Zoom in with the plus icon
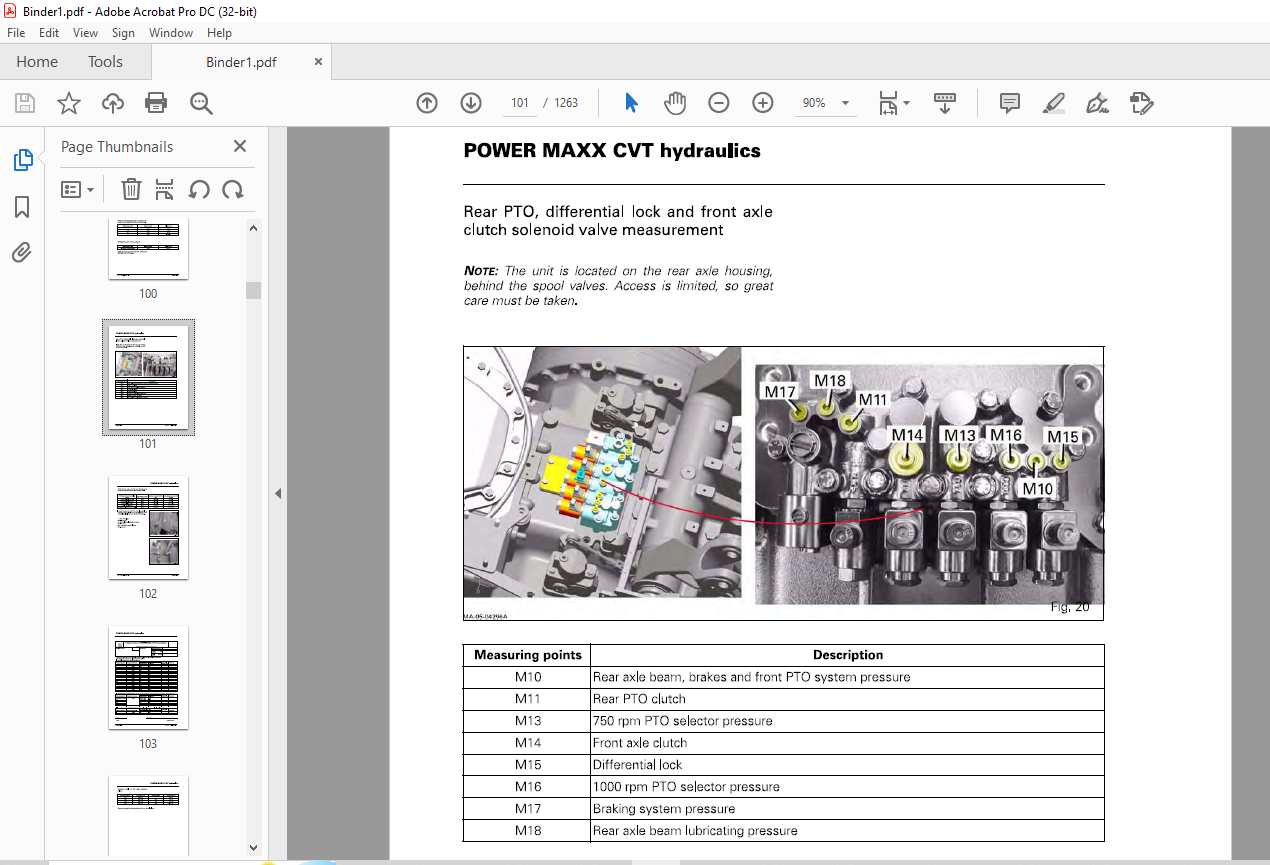1270x865 pixels. [763, 103]
